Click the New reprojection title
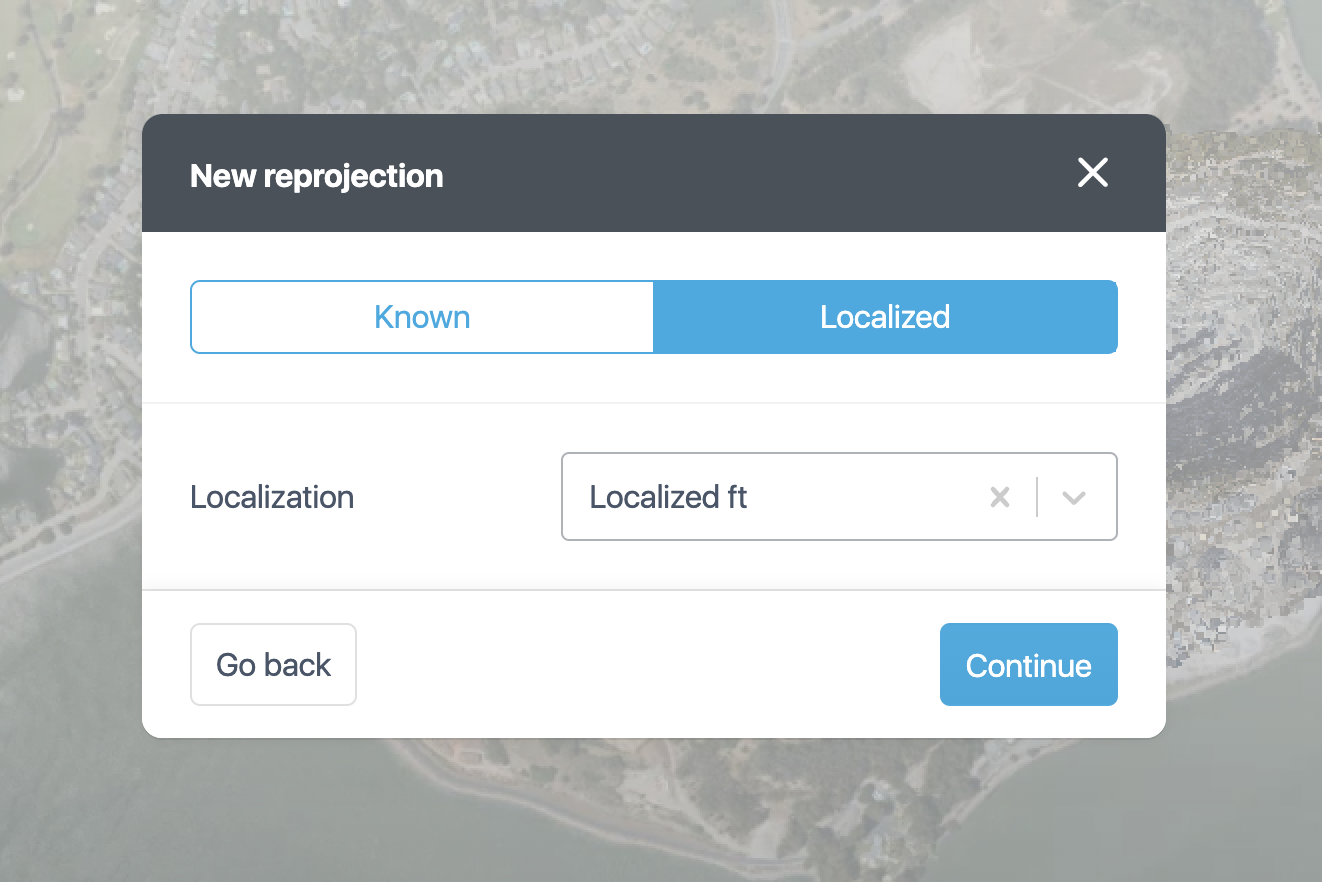Screen dimensions: 1322x882 coord(316,176)
